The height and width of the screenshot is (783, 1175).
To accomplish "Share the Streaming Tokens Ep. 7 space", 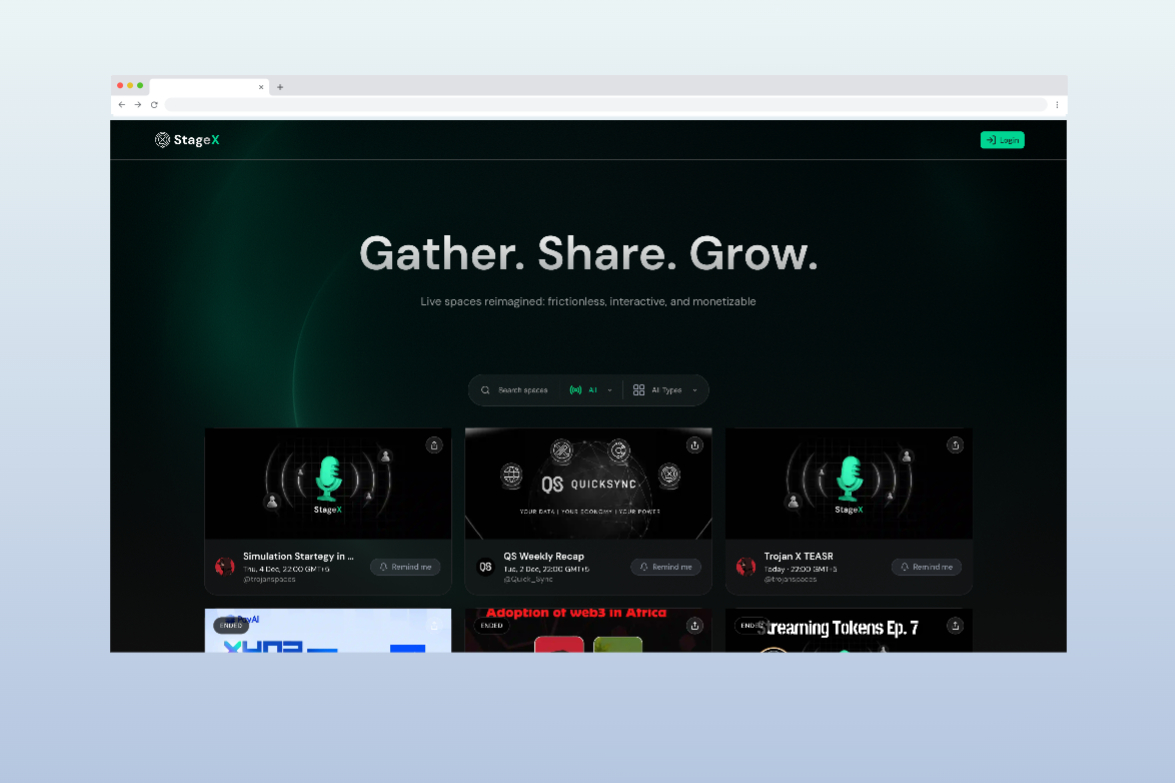I will (x=955, y=626).
